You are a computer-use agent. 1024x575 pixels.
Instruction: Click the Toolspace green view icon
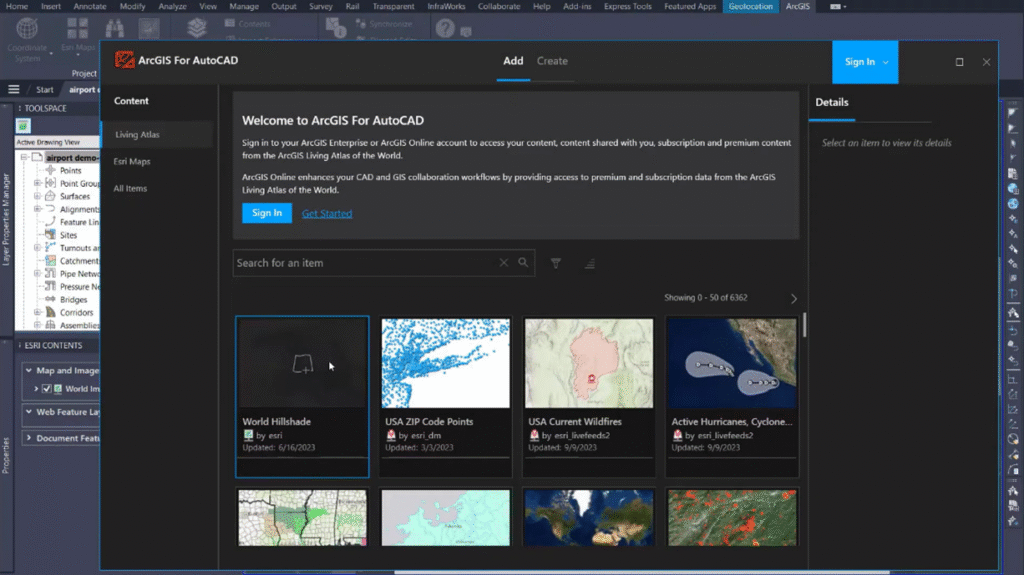23,125
